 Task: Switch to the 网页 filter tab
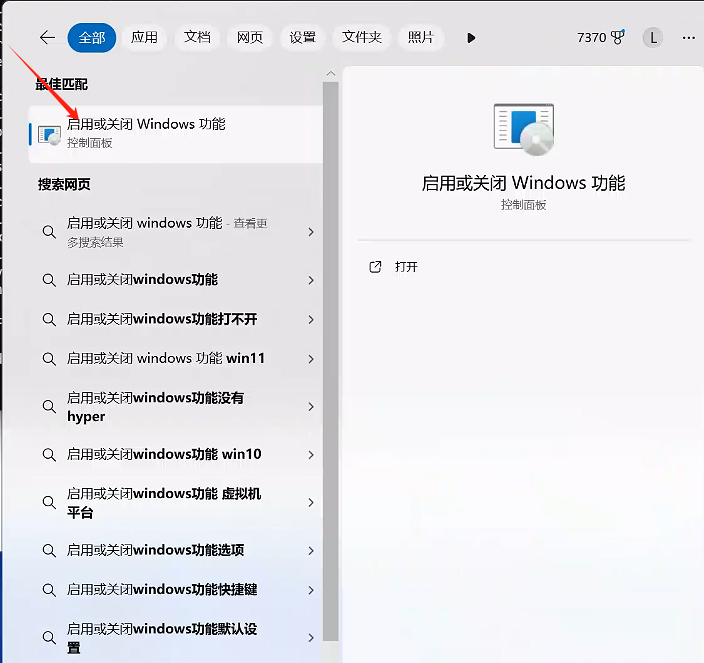click(x=250, y=37)
